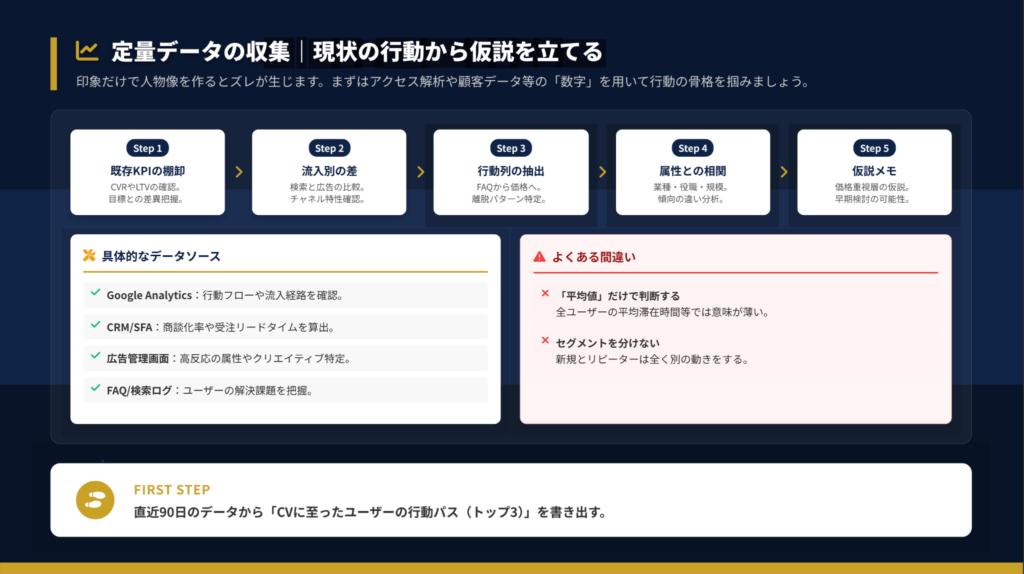Click the green checkmark beside 広告管理画面
This screenshot has height=574, width=1024.
(95, 357)
